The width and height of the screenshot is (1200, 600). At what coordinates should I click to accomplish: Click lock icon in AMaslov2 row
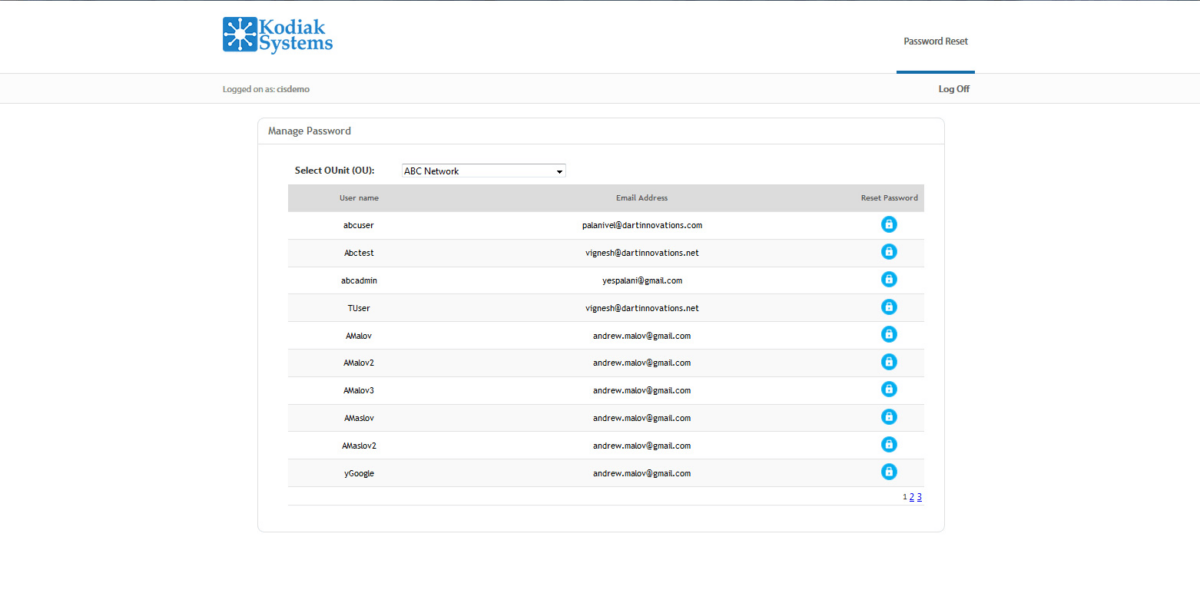click(888, 445)
